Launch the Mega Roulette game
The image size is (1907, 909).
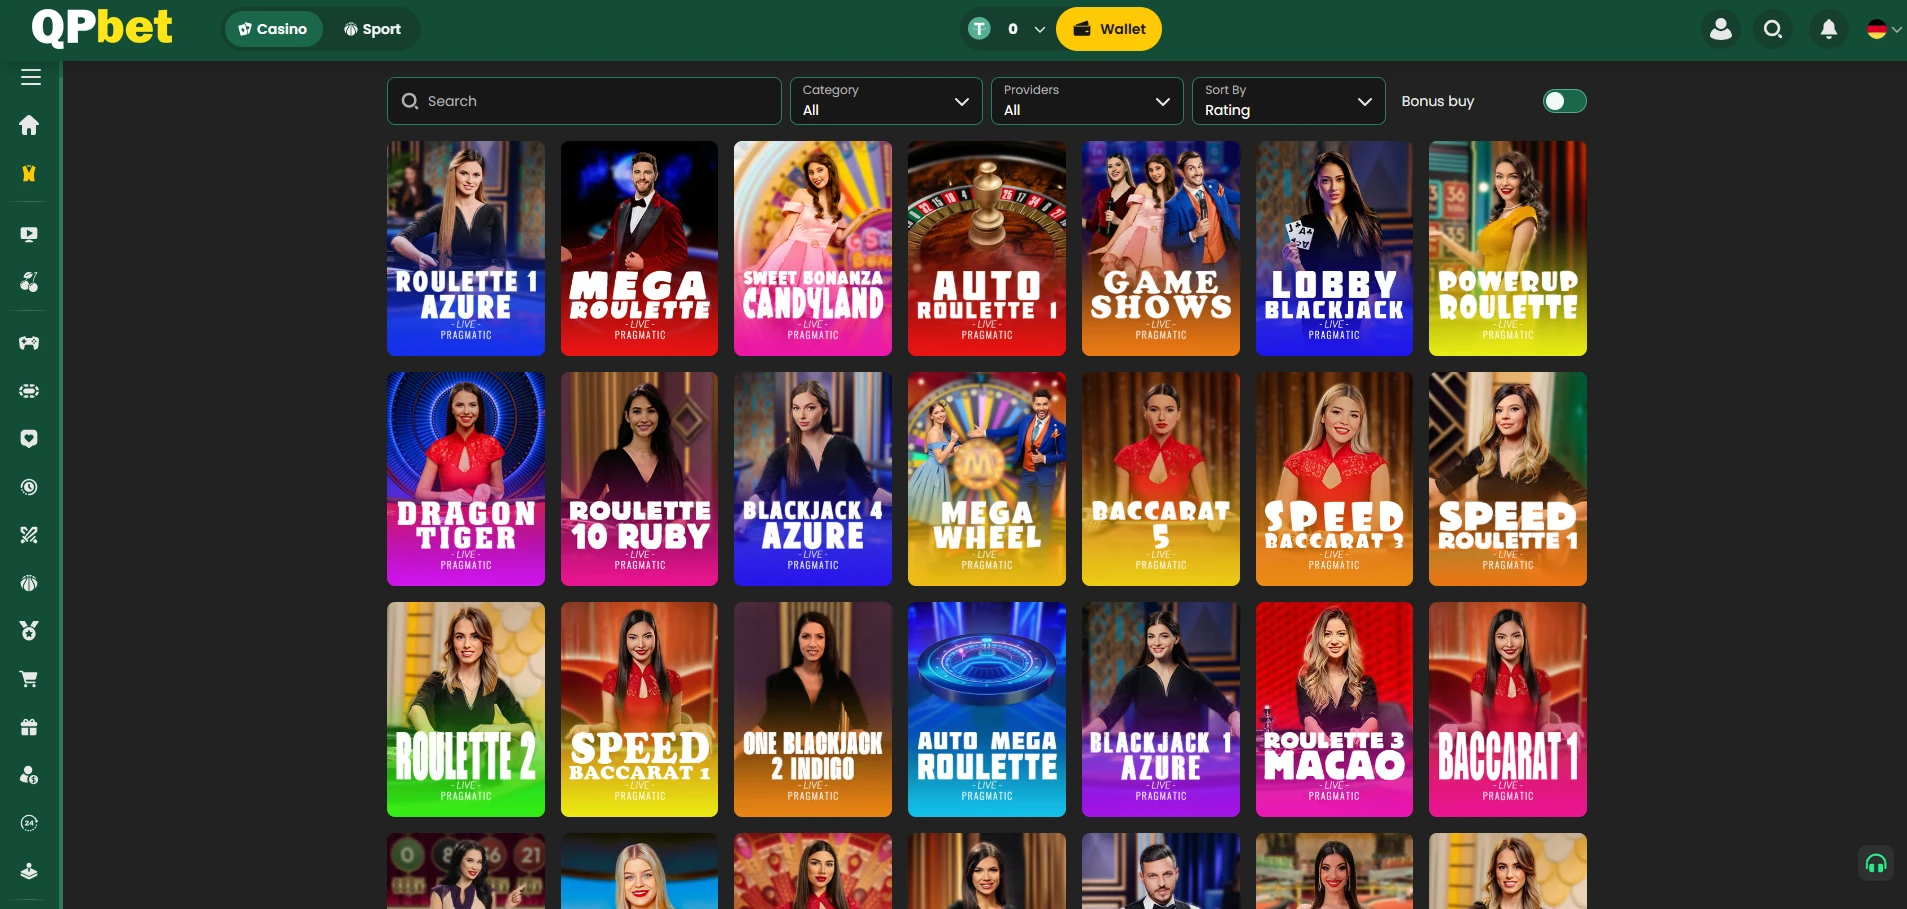point(639,248)
